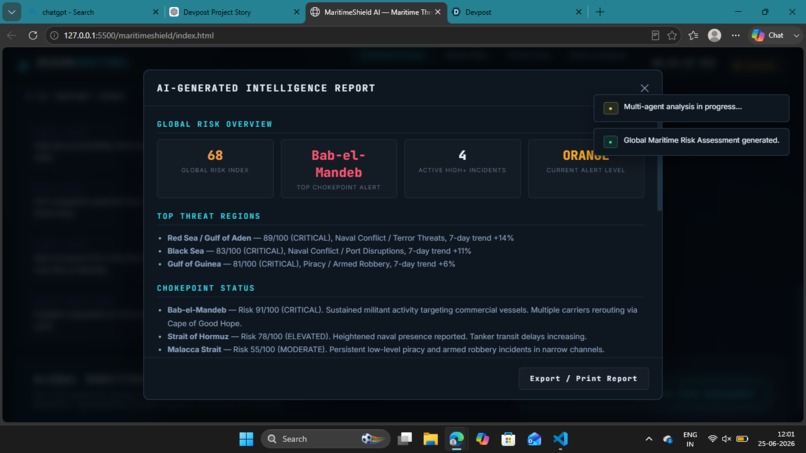Image resolution: width=806 pixels, height=453 pixels.
Task: Click Red Sea / Gulf of Aden entry
Action: pos(340,238)
